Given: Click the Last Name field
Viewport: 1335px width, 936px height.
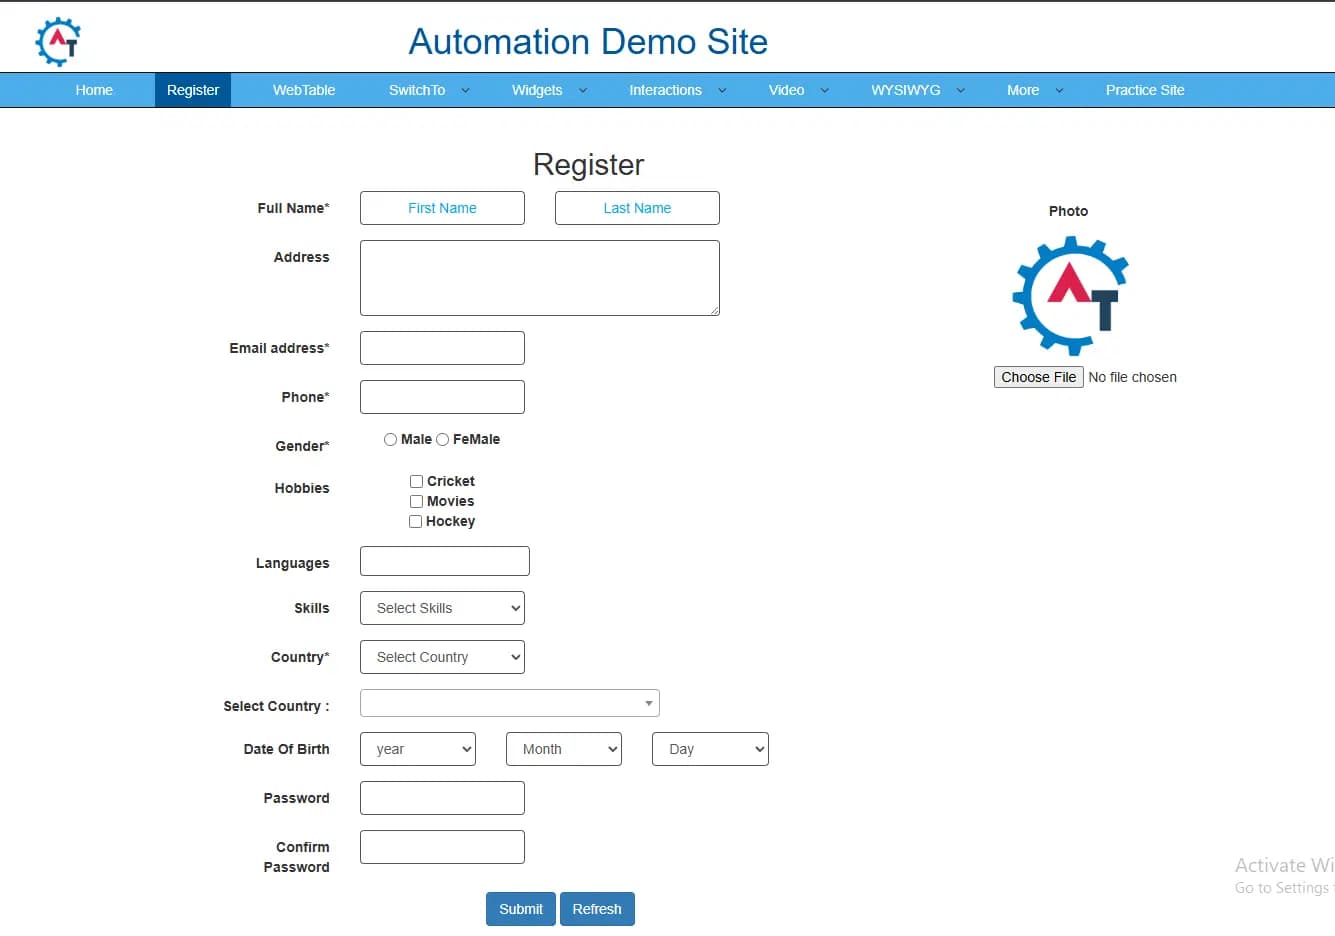Looking at the screenshot, I should coord(637,208).
